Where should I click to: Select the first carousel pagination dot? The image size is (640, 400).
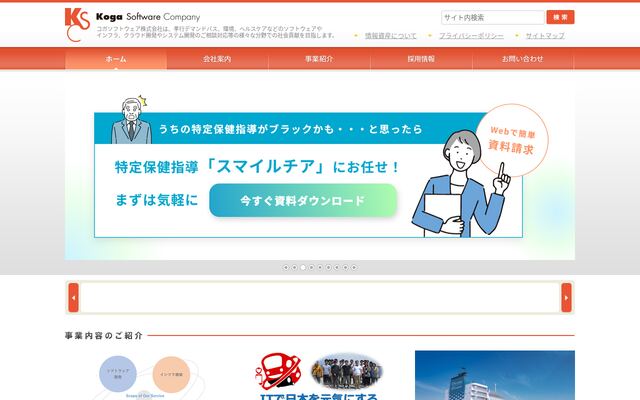click(x=286, y=267)
